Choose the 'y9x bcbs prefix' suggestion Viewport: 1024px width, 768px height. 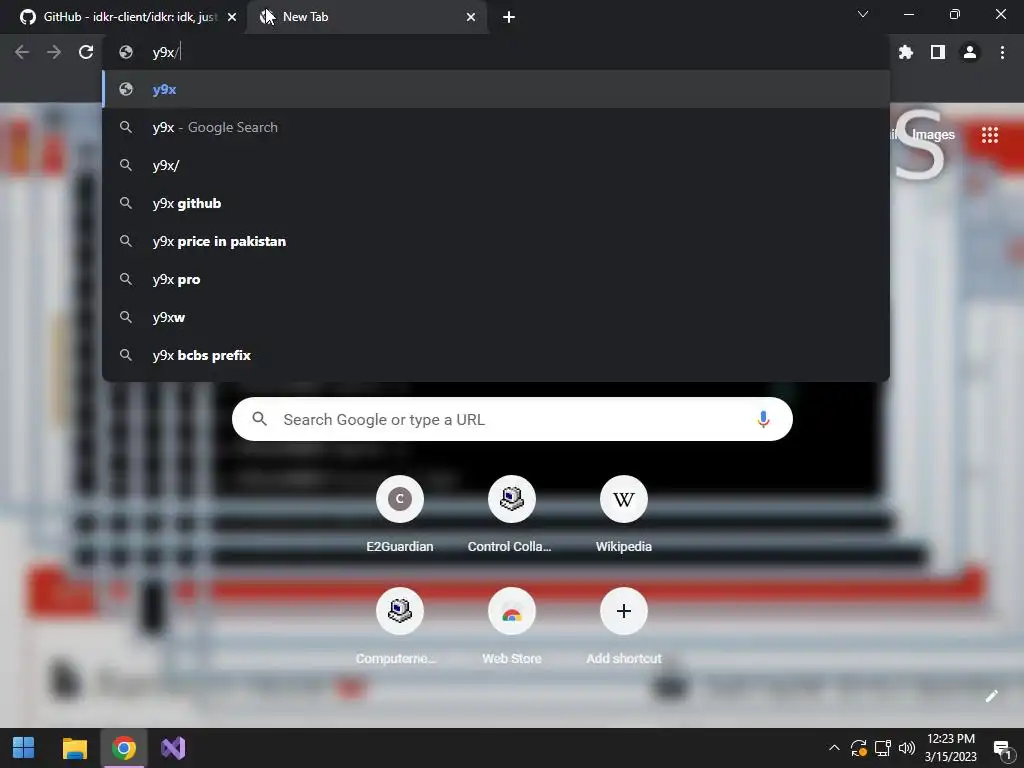coord(496,355)
